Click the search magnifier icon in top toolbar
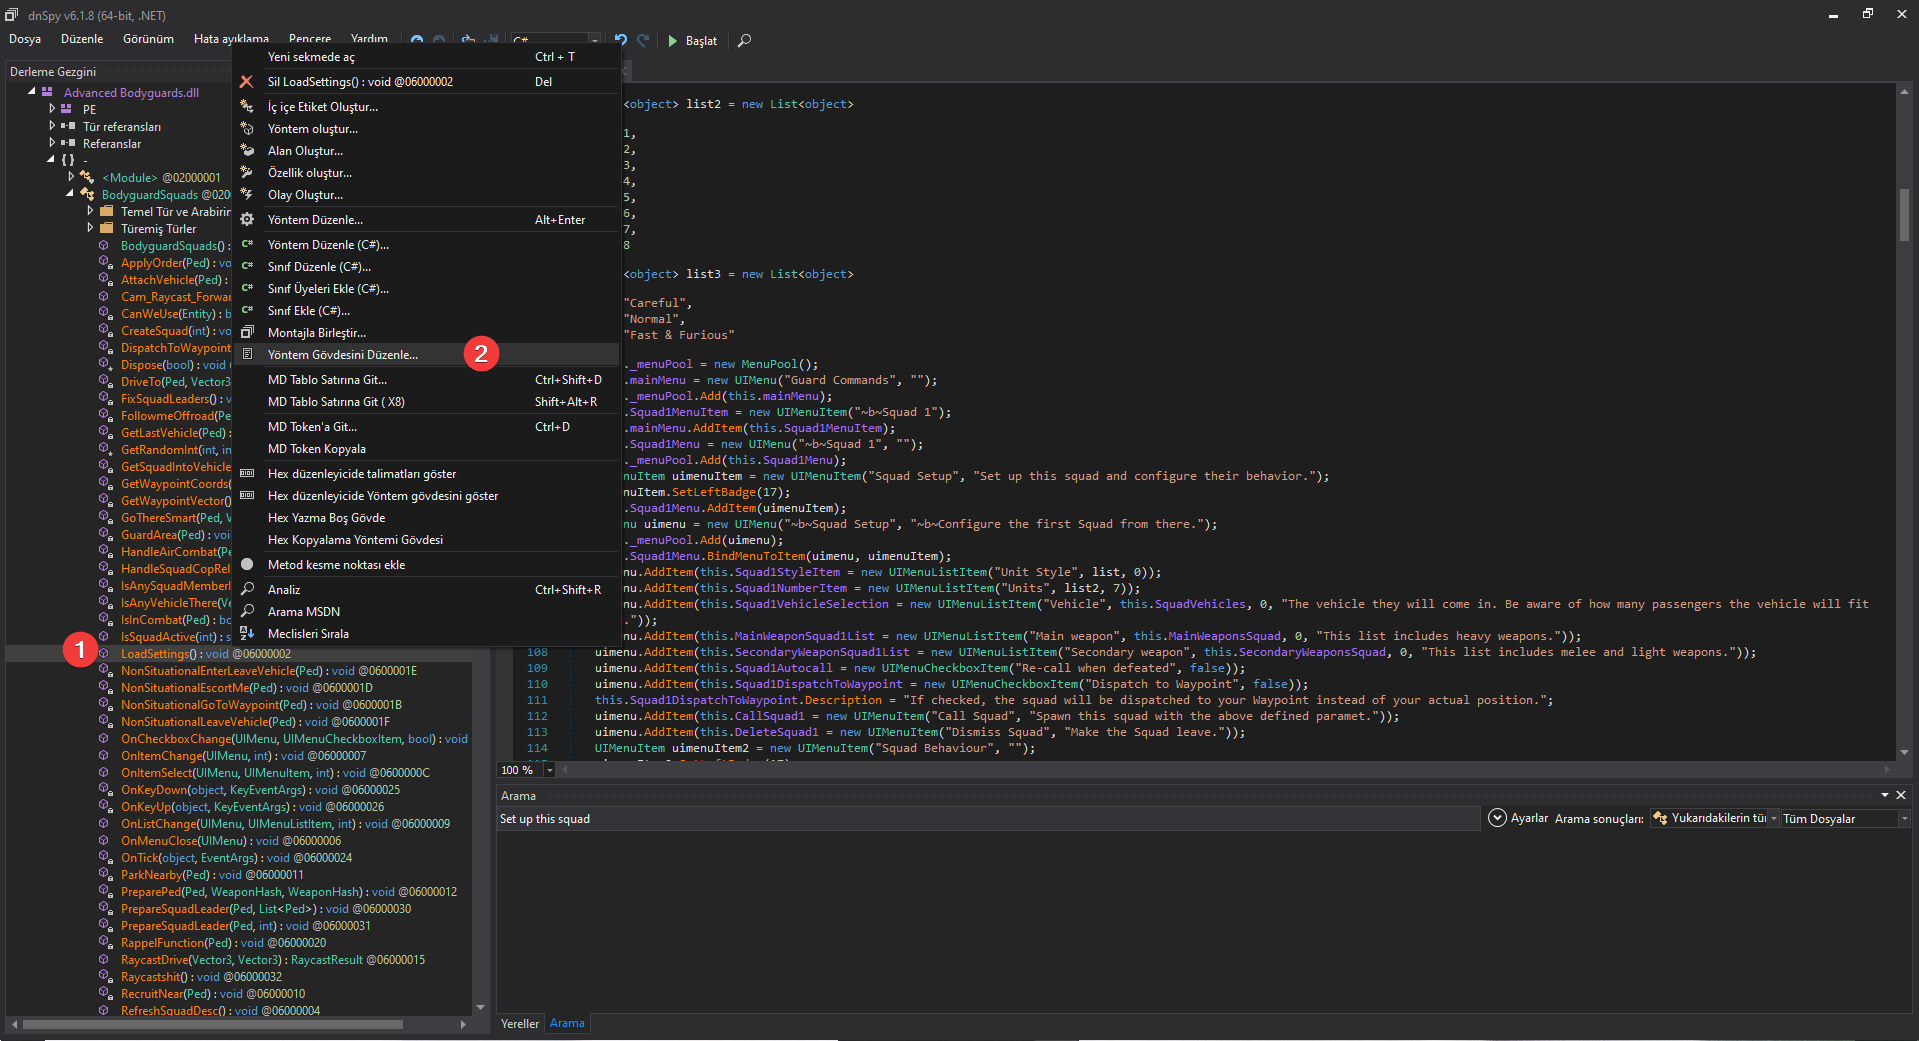The image size is (1919, 1041). (x=744, y=41)
